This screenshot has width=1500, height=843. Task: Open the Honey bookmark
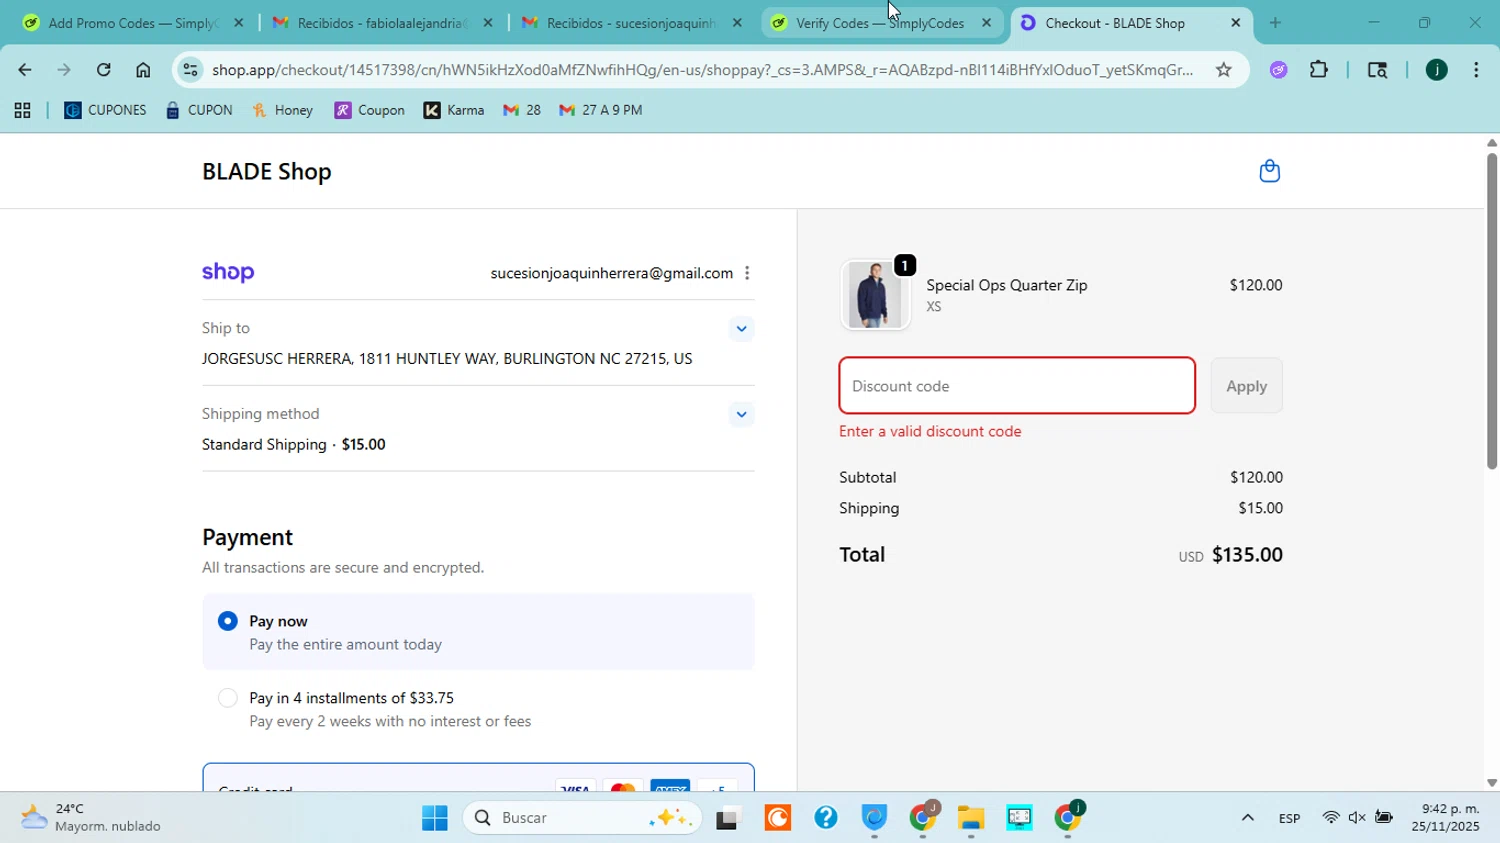283,111
